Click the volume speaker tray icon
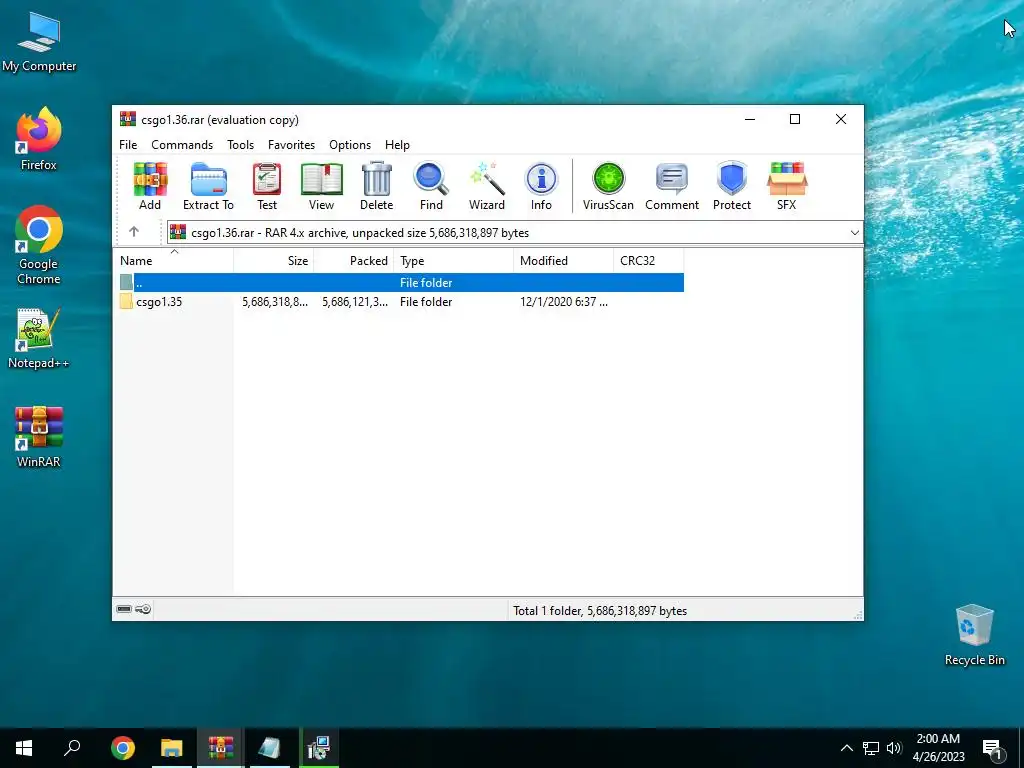1024x768 pixels. (894, 748)
